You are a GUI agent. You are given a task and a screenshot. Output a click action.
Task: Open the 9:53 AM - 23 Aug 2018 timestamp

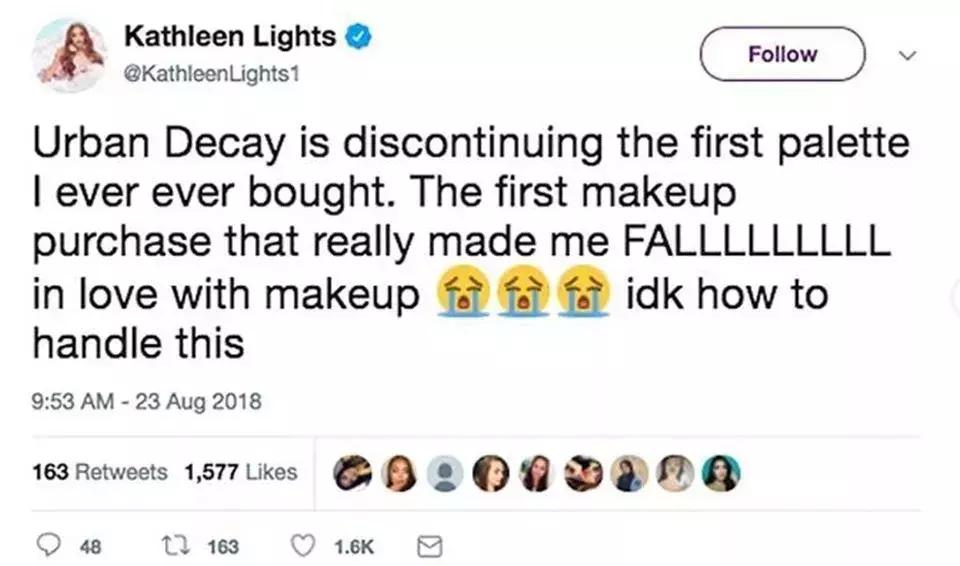(x=146, y=403)
